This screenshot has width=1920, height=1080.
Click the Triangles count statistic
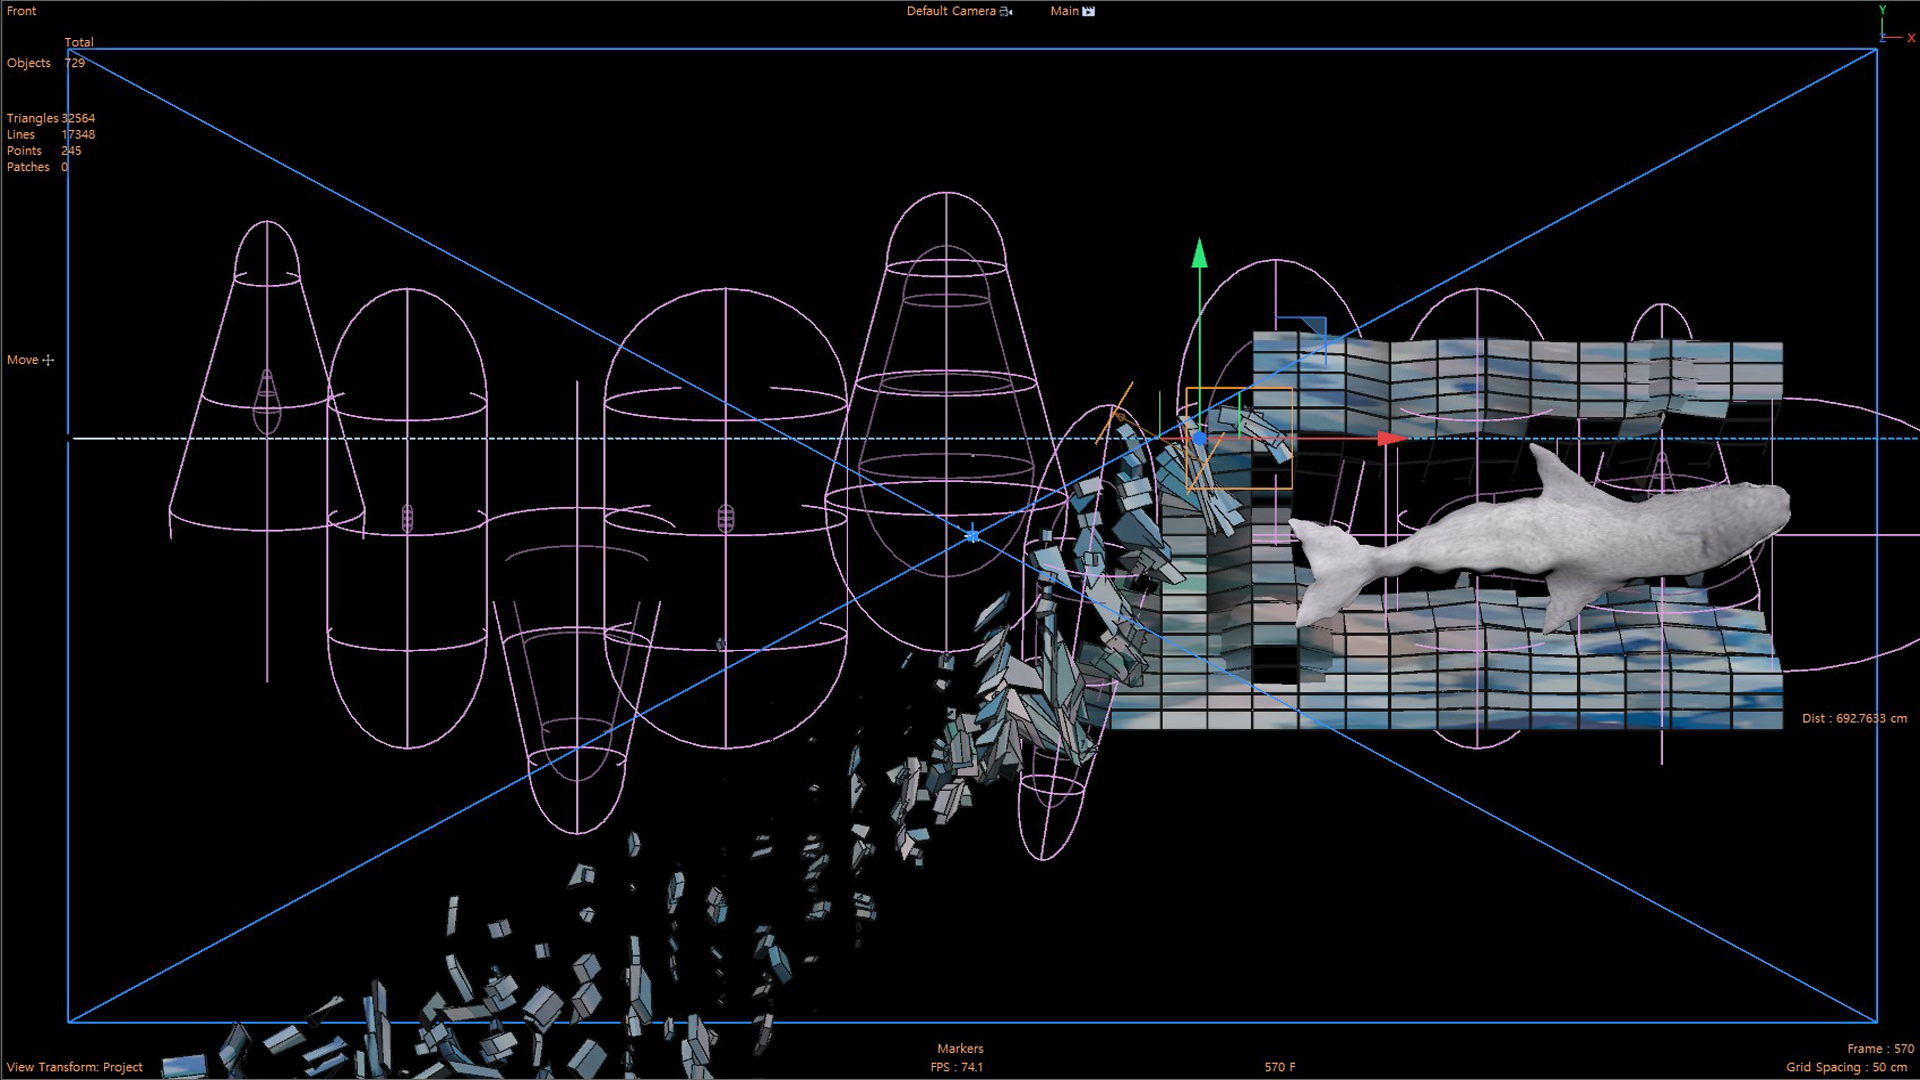click(51, 118)
